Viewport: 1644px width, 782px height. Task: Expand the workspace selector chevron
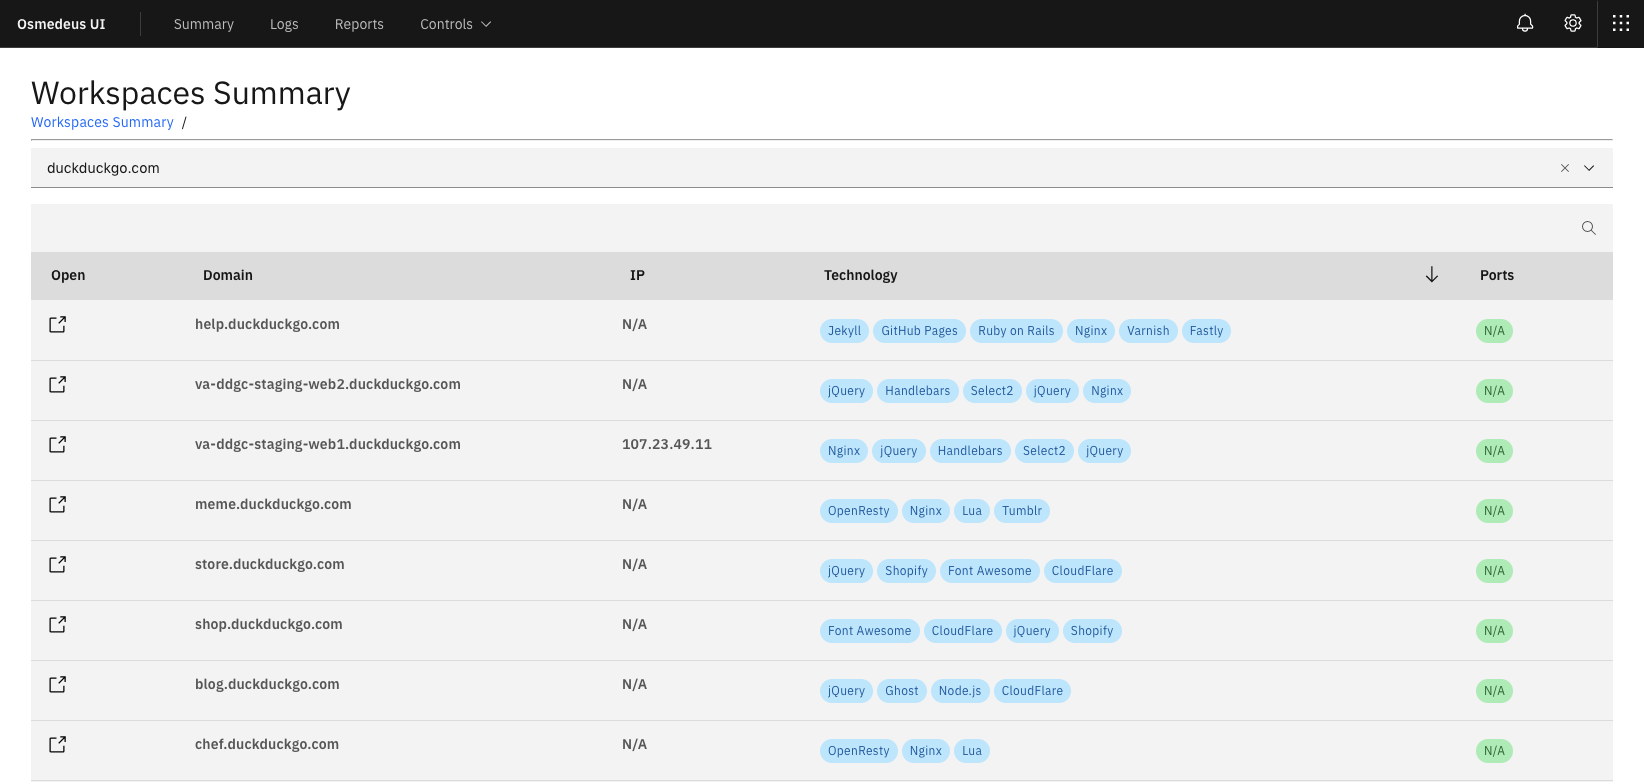pos(1589,168)
